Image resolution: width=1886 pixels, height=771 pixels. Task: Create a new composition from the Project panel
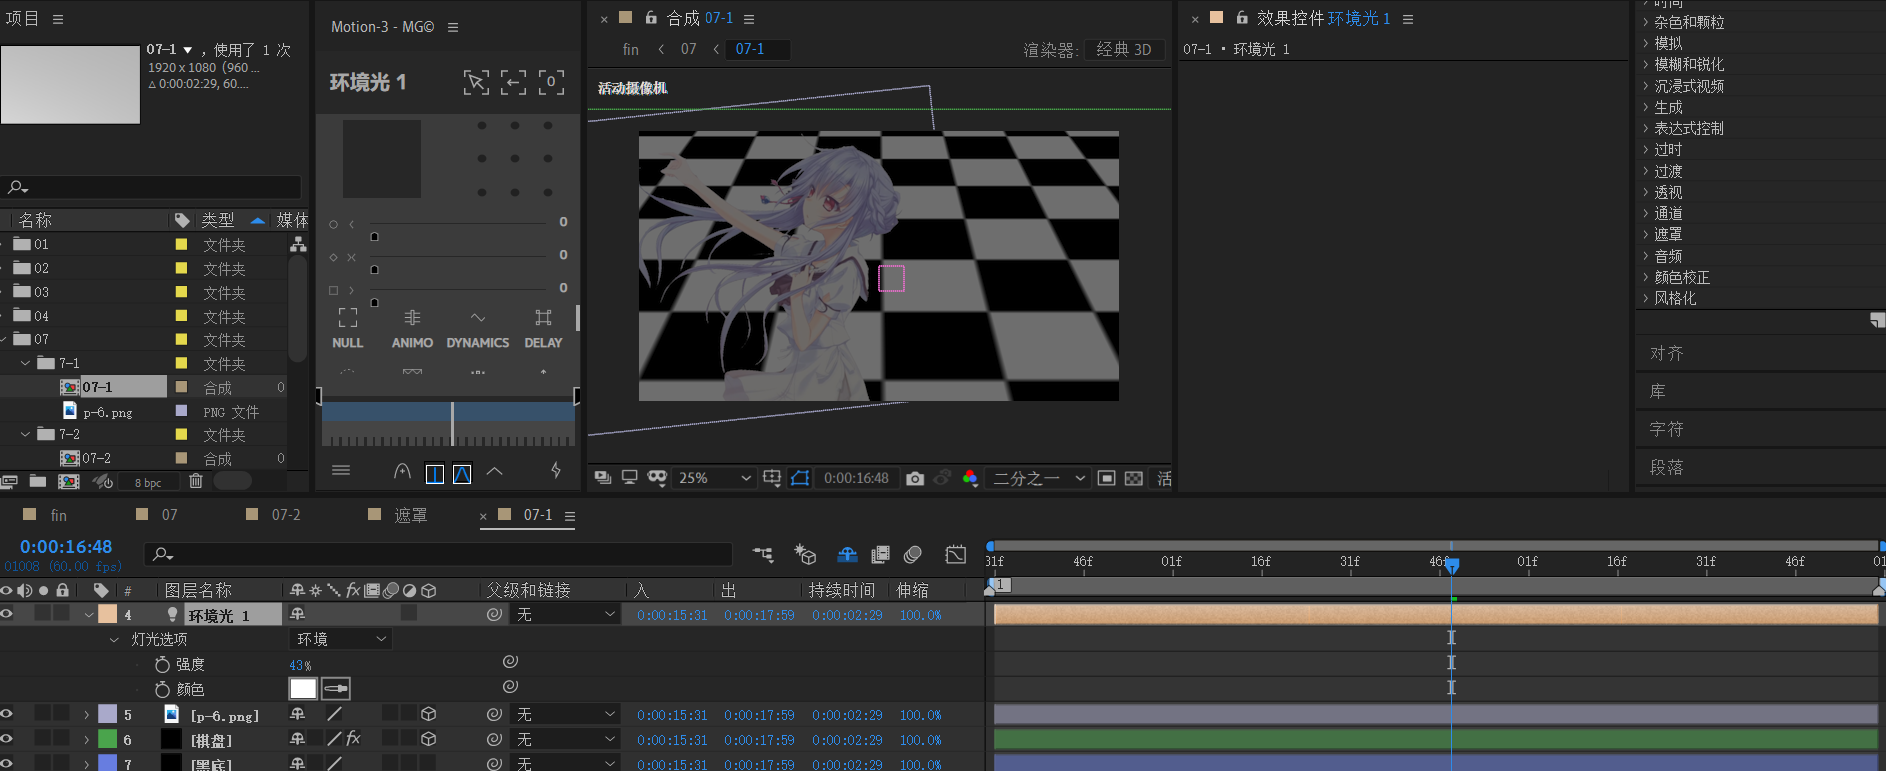click(x=68, y=481)
